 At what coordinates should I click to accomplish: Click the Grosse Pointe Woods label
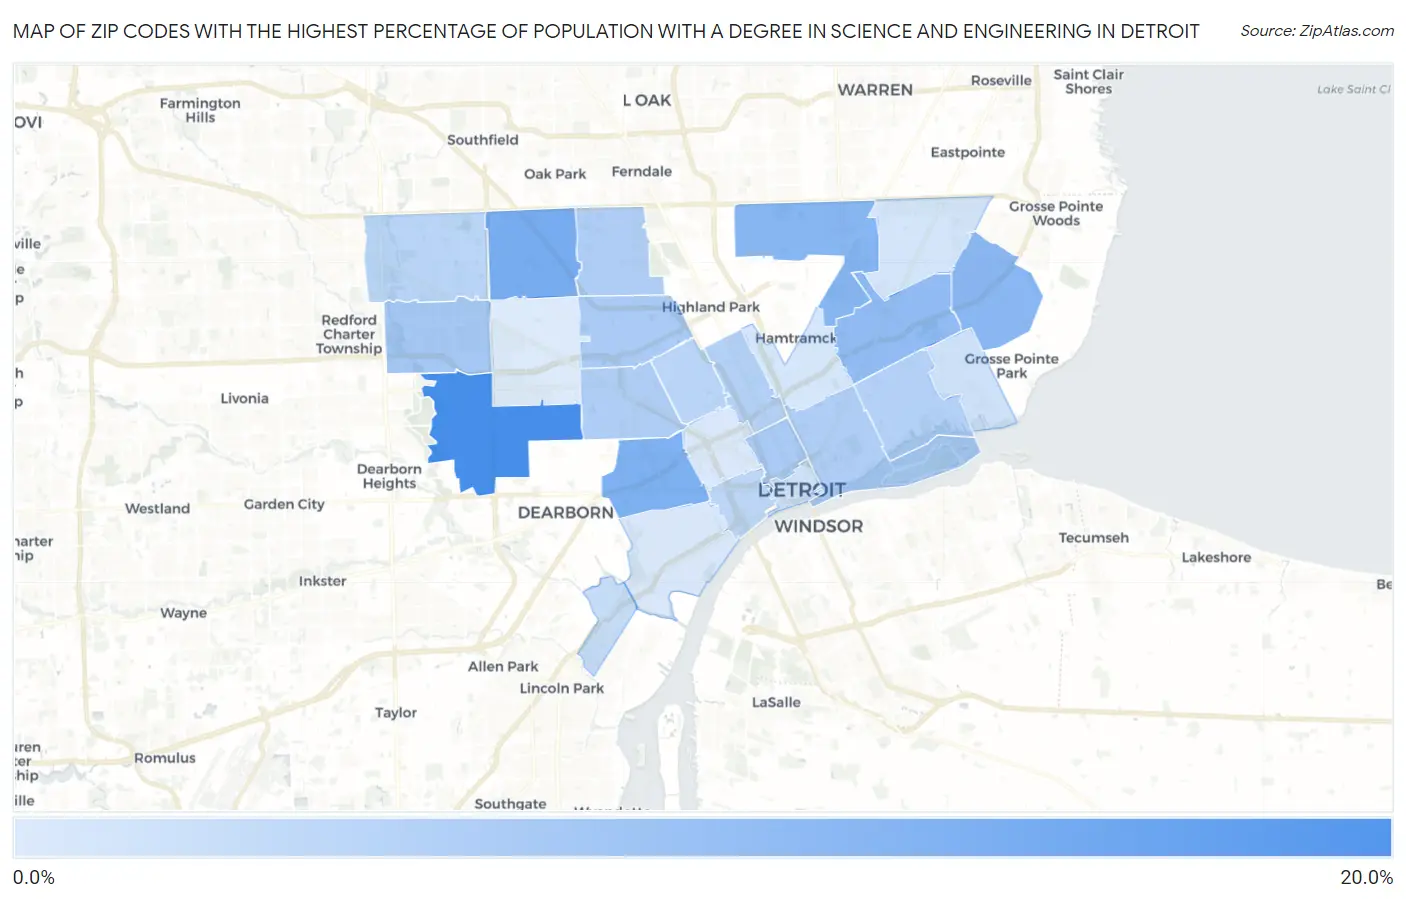click(x=1056, y=213)
